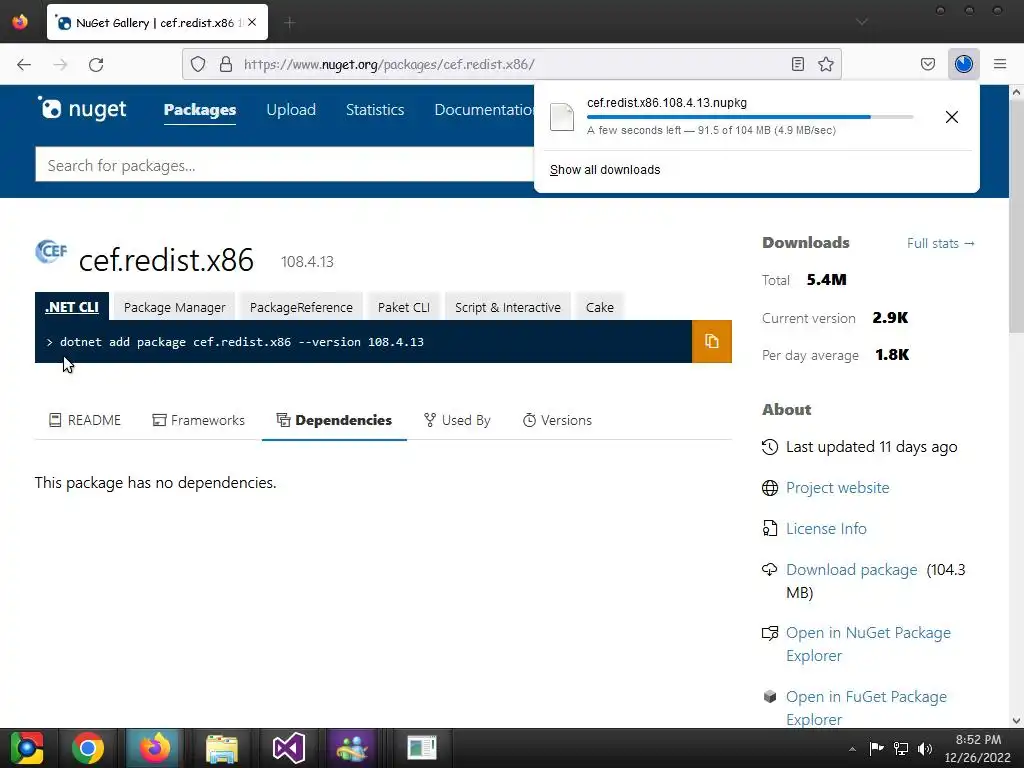
Task: Switch to the PackageReference tab
Action: point(301,307)
